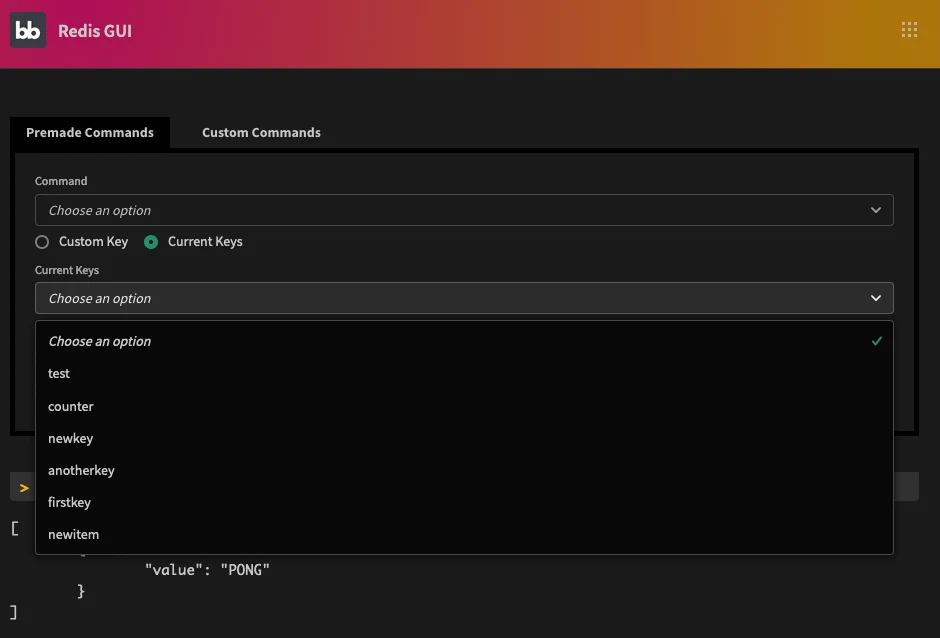Viewport: 940px width, 638px height.
Task: Open the apps grid menu icon
Action: point(909,30)
